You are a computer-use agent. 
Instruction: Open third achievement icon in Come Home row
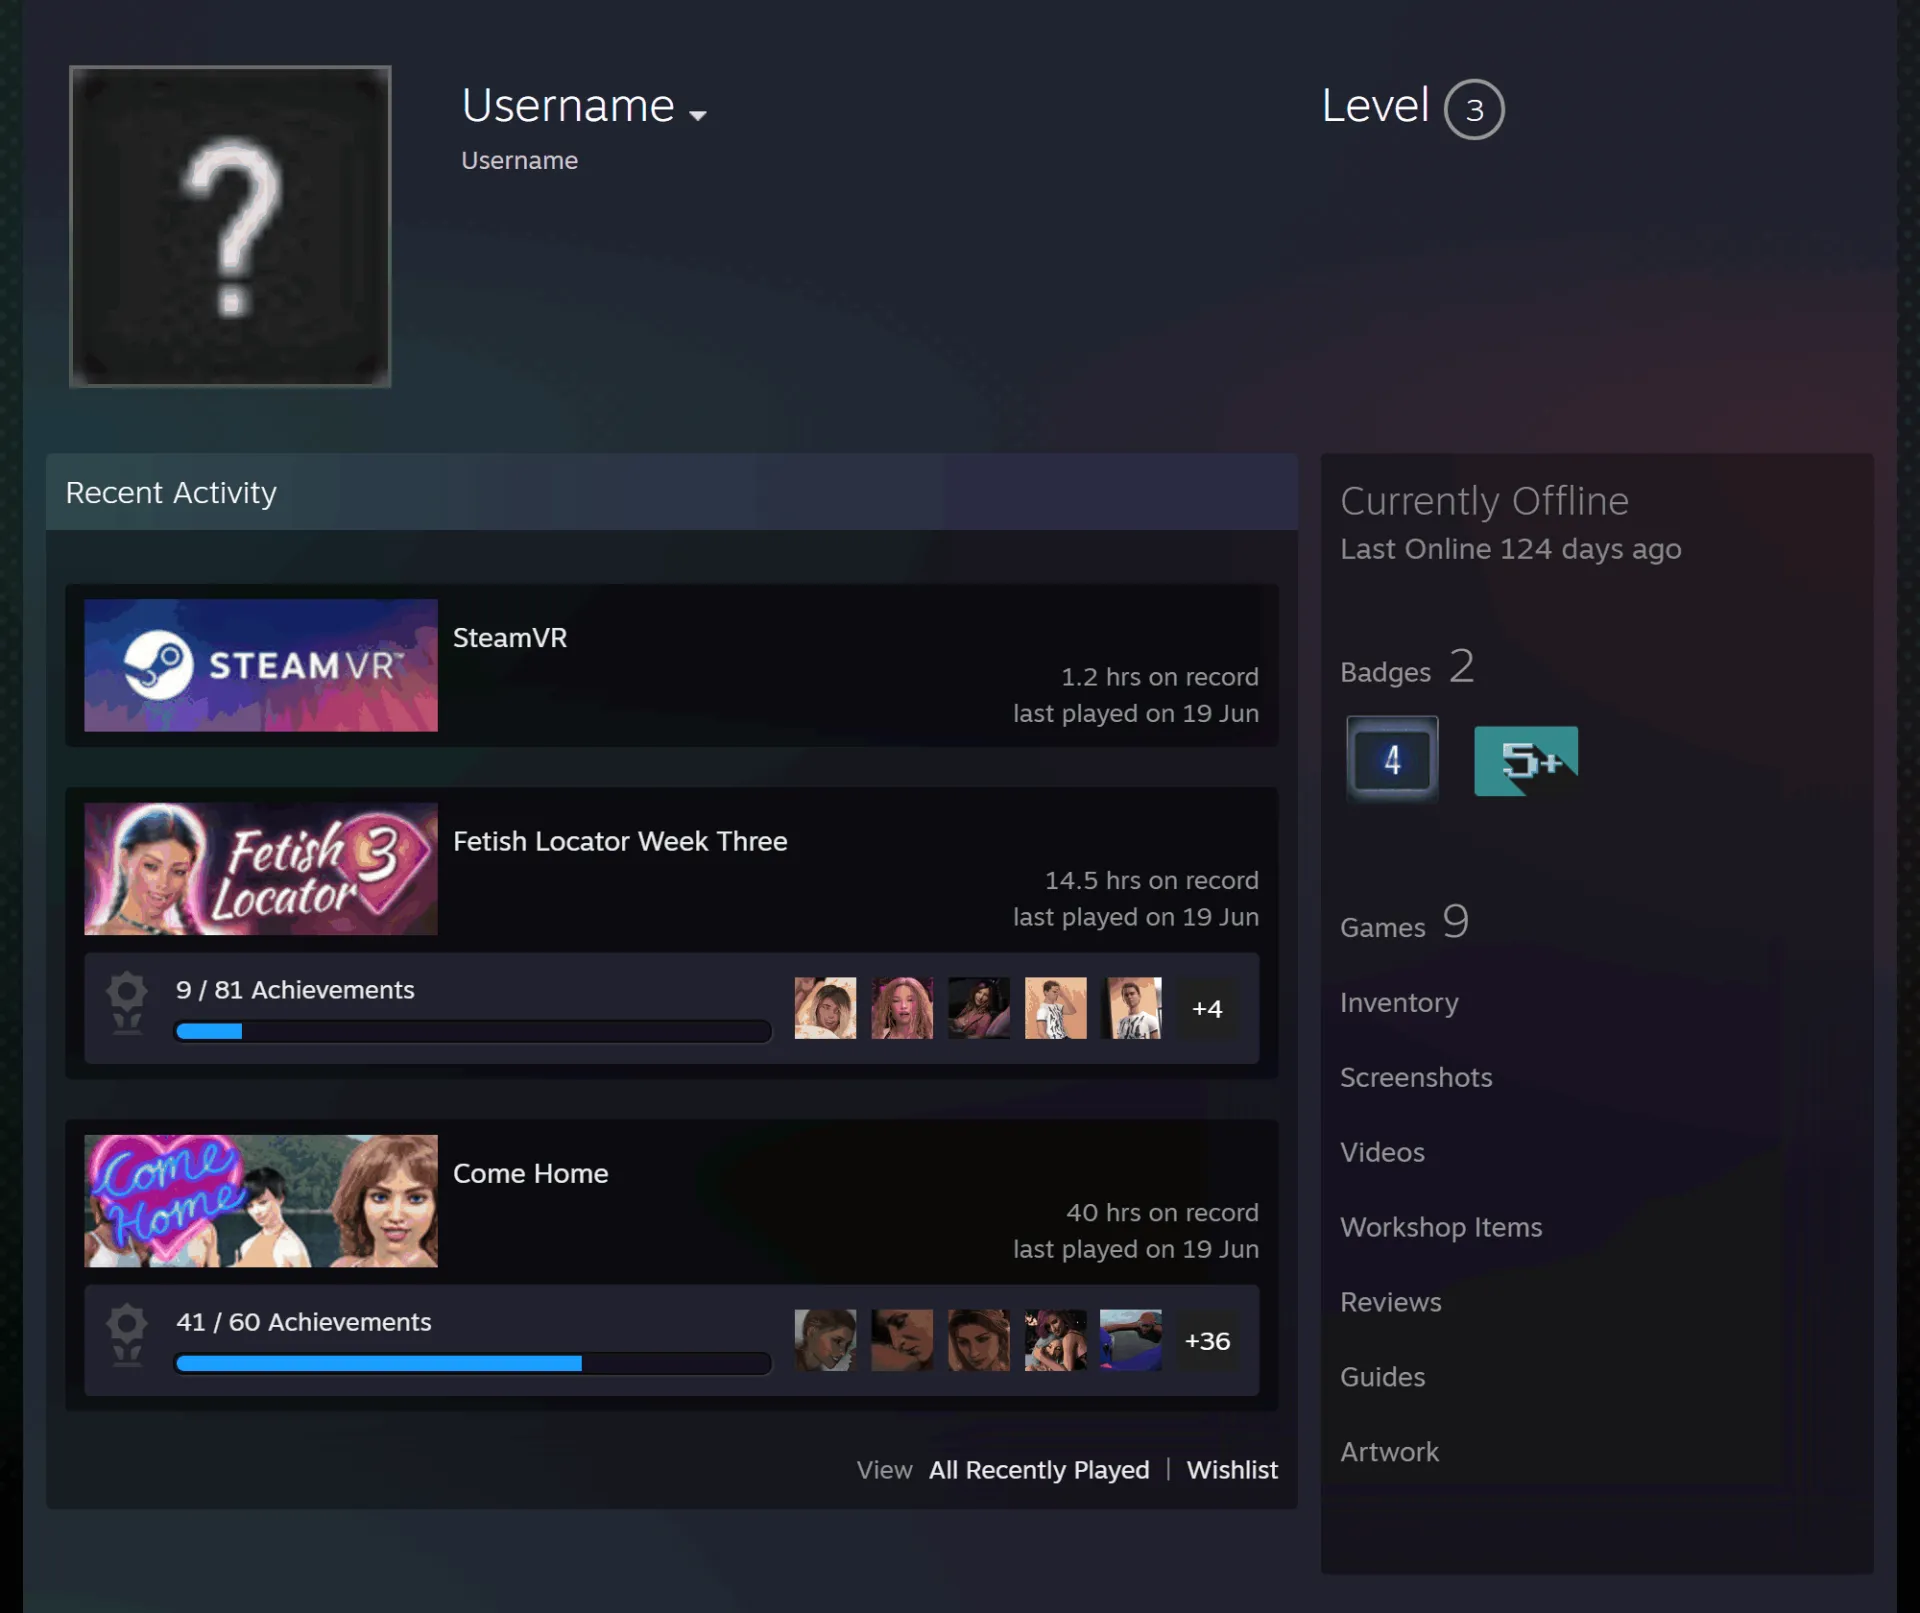click(x=979, y=1340)
